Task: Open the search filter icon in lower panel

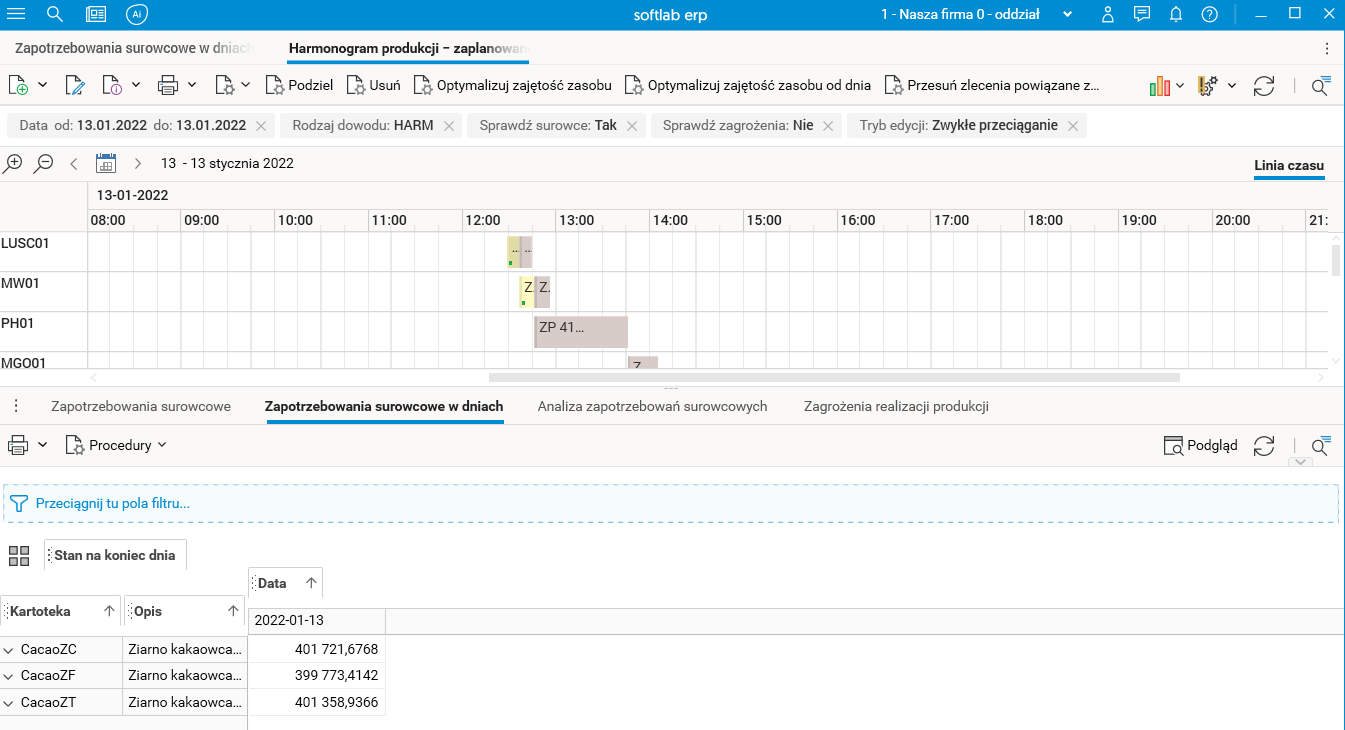Action: click(1320, 446)
